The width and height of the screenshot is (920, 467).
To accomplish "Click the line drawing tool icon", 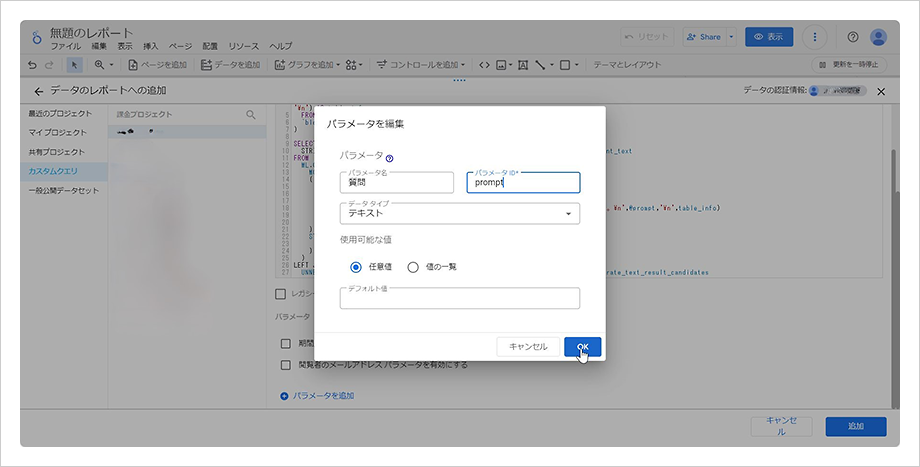I will (540, 65).
